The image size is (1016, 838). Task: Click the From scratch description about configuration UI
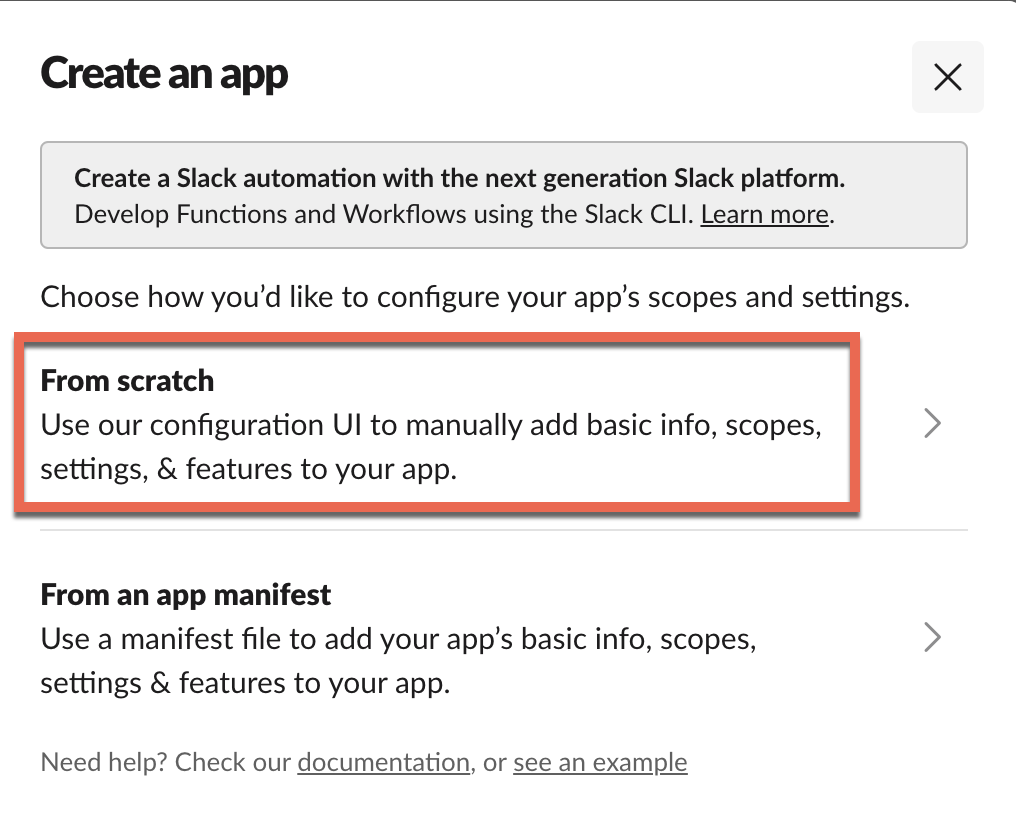(x=431, y=447)
